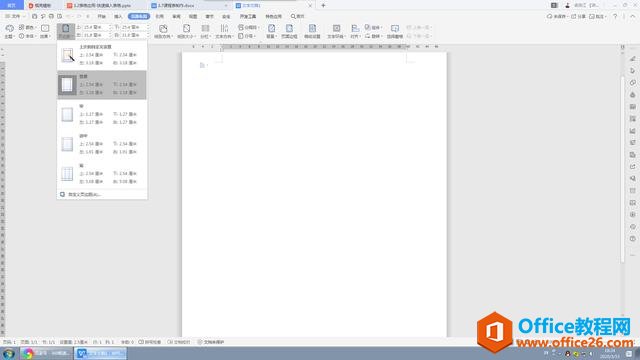Open the Align objects dropdown
The image size is (640, 360).
pos(355,31)
